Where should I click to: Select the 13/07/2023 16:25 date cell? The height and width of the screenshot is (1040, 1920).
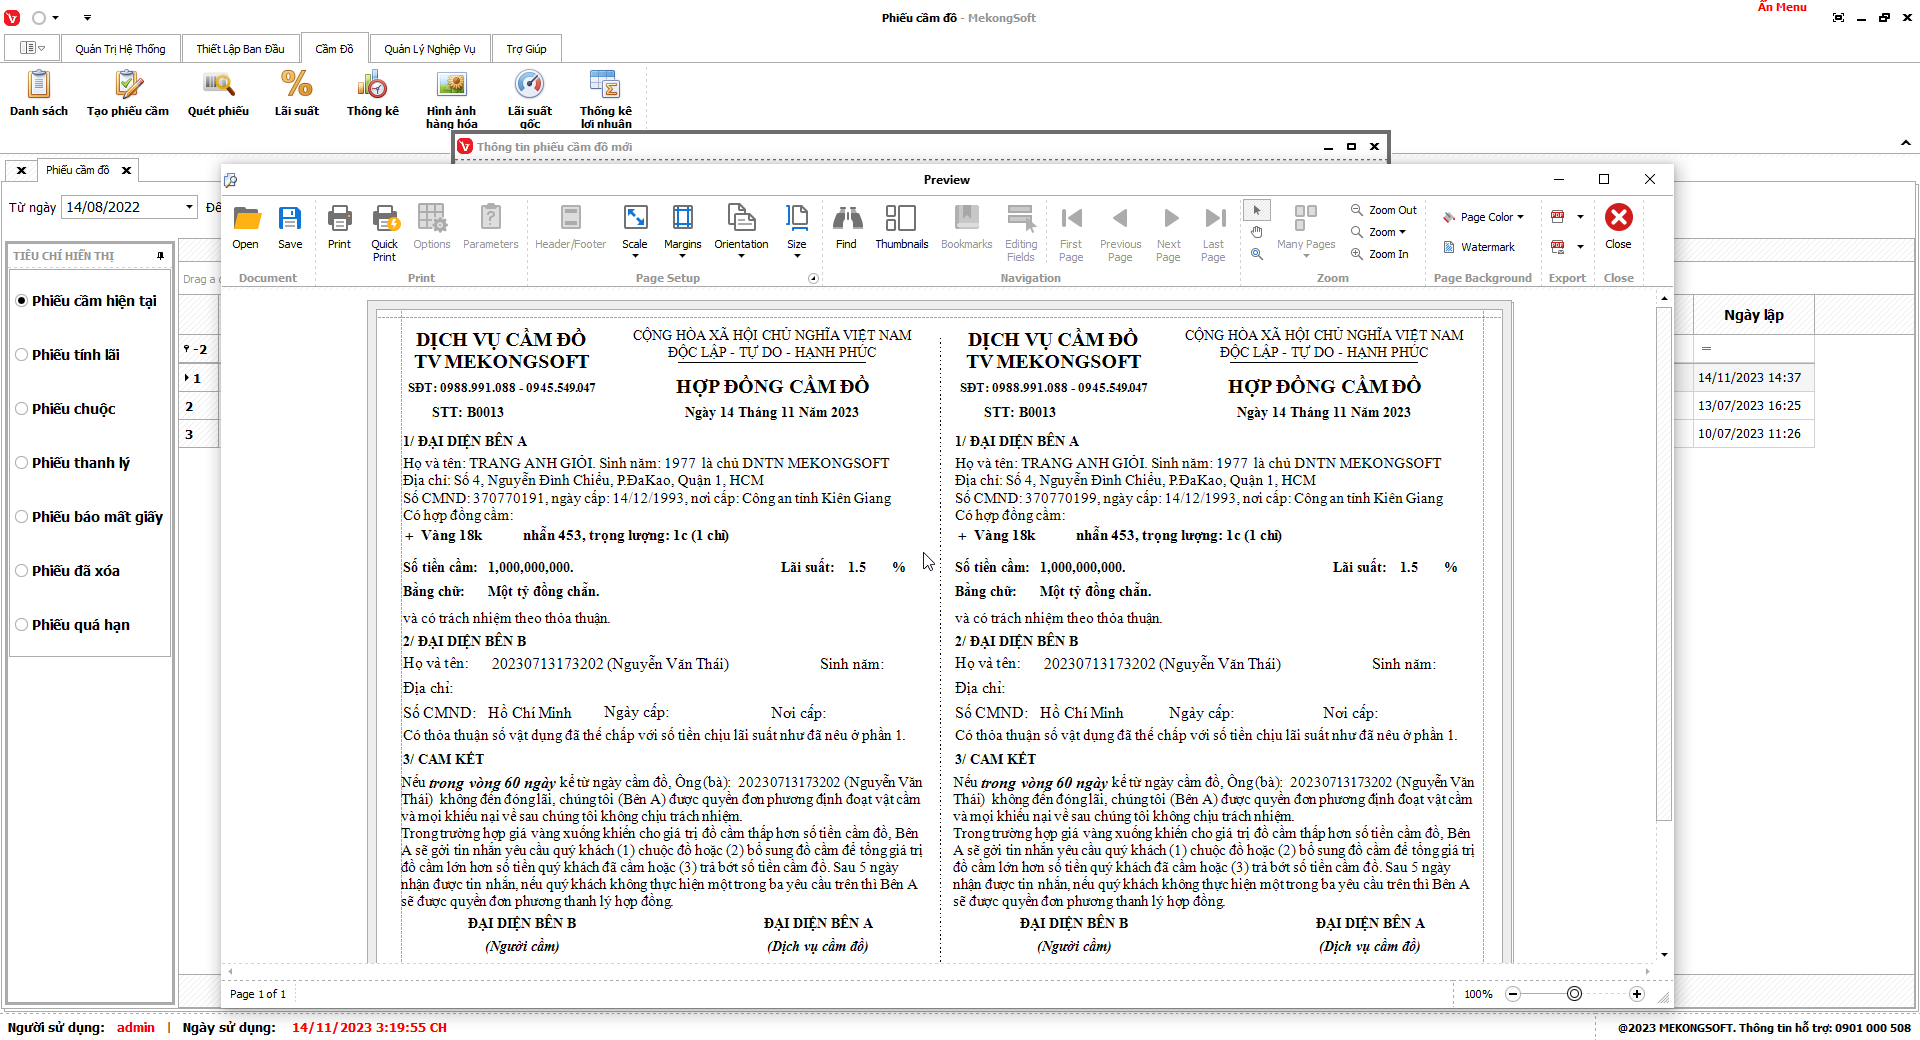1754,406
